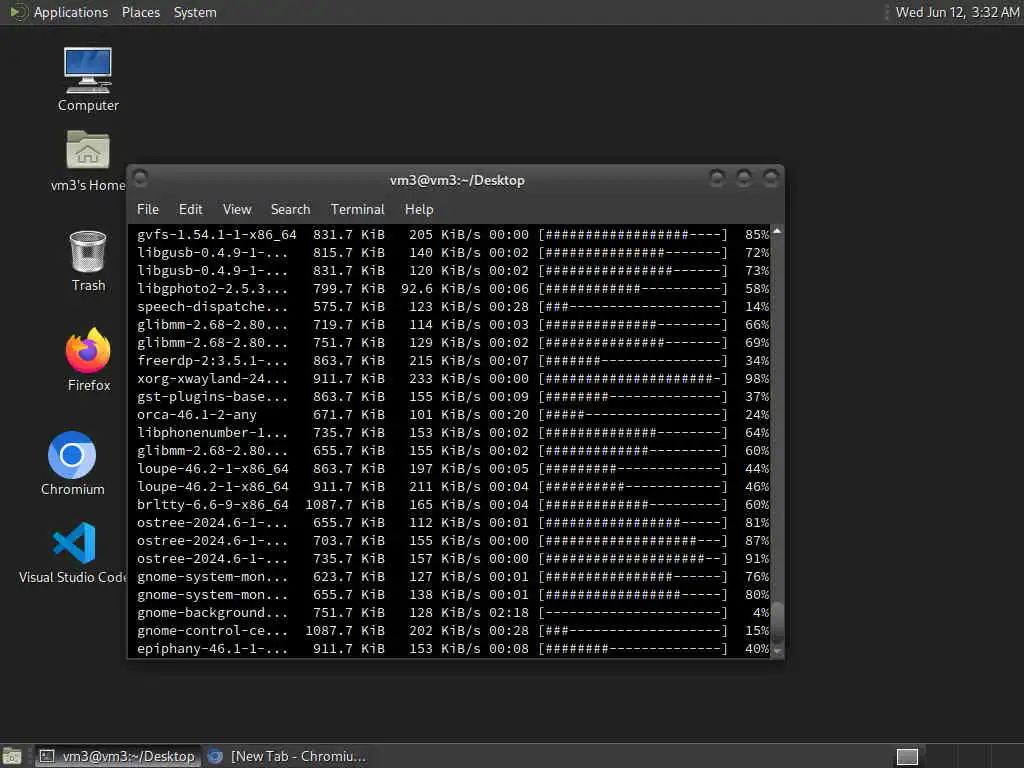The image size is (1024, 768).
Task: Click the 215 KiB/s speed on freerdp row
Action: pos(444,360)
